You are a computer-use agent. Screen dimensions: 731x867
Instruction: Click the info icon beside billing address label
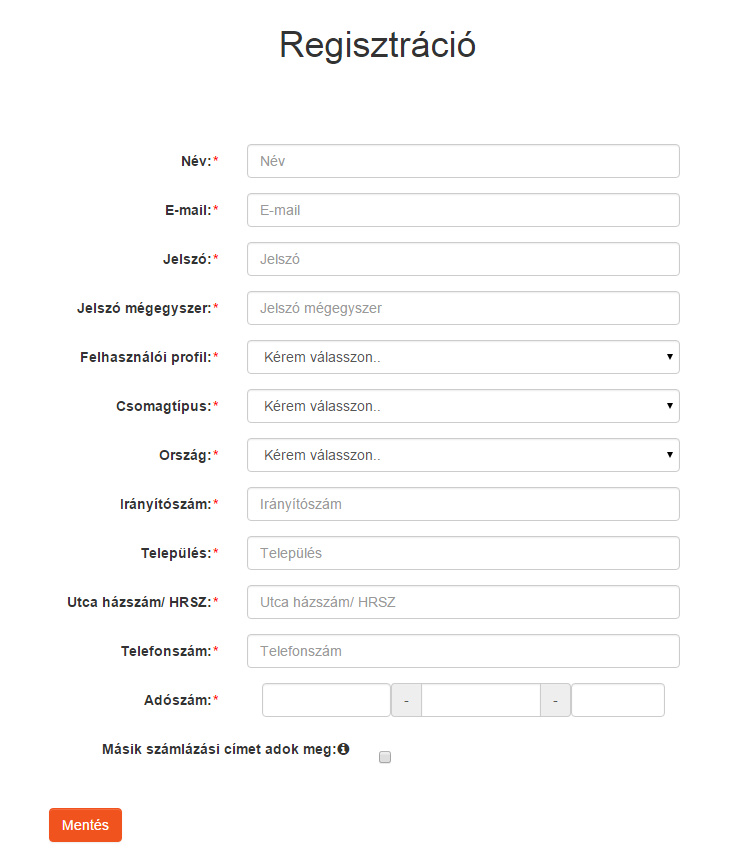(343, 749)
